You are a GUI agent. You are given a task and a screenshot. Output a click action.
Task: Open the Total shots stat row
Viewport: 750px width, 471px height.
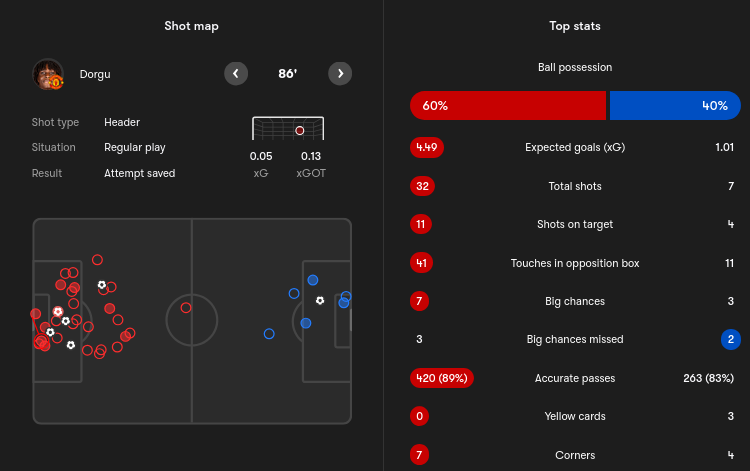[575, 186]
